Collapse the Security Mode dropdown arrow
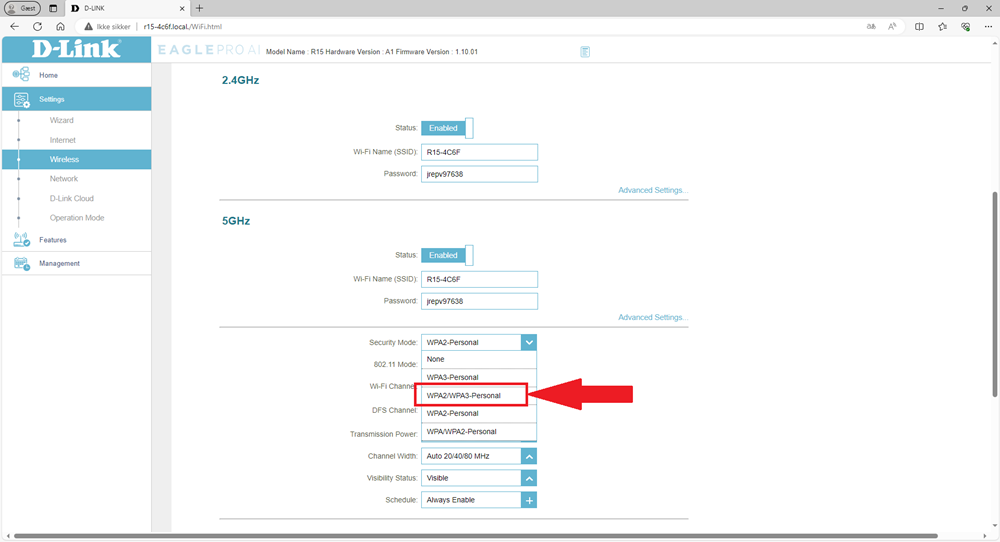 (x=529, y=342)
